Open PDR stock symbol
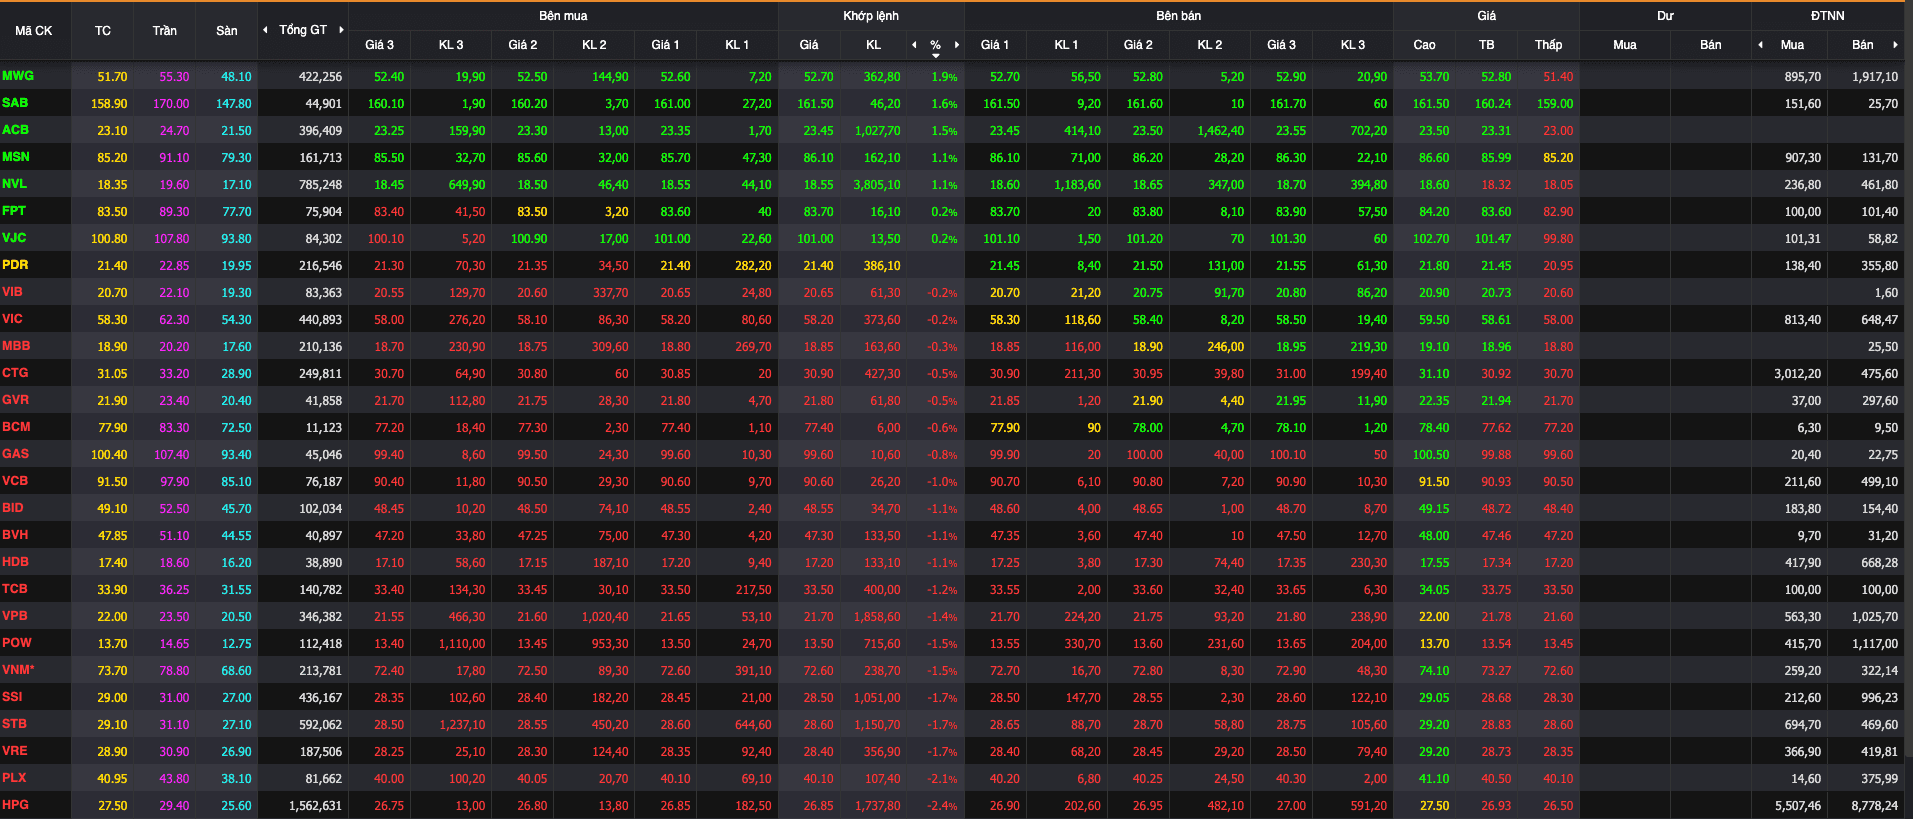This screenshot has width=1913, height=819. coord(15,265)
